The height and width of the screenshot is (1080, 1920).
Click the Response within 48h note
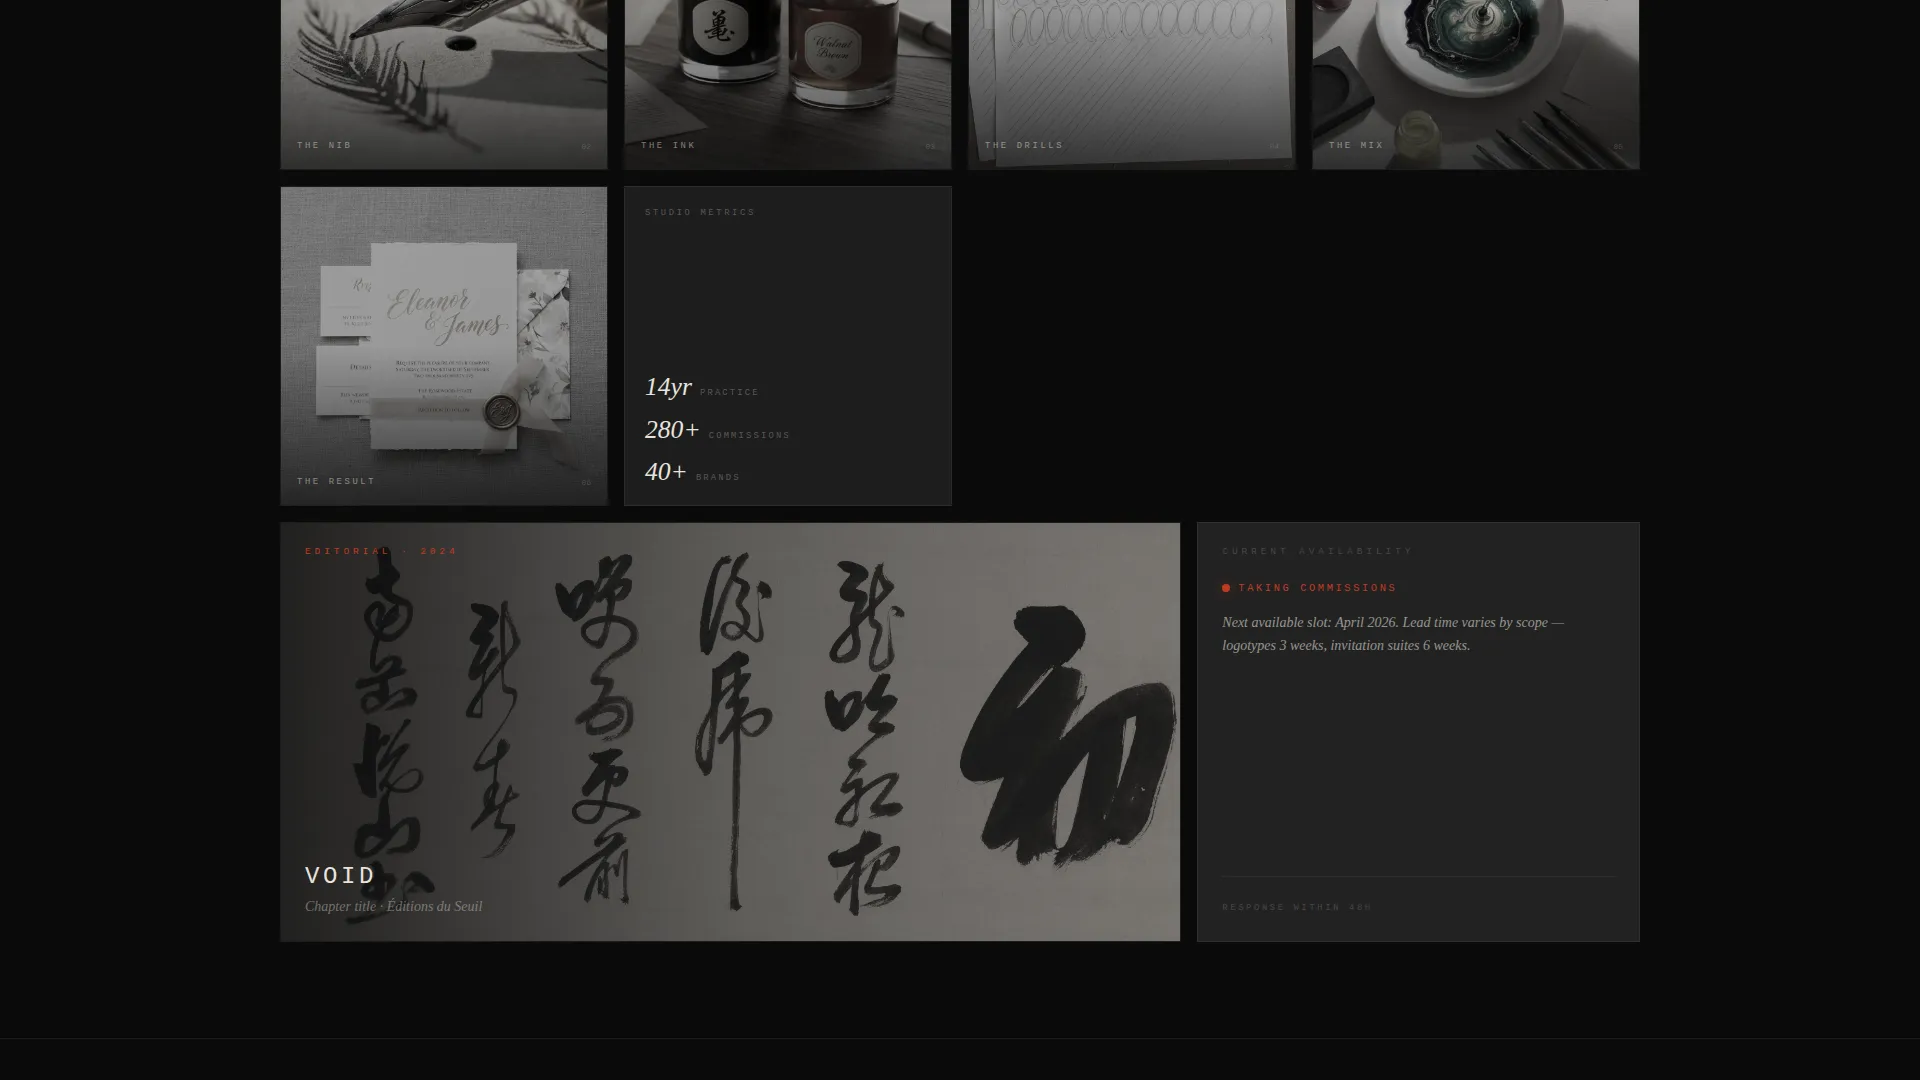[1296, 908]
